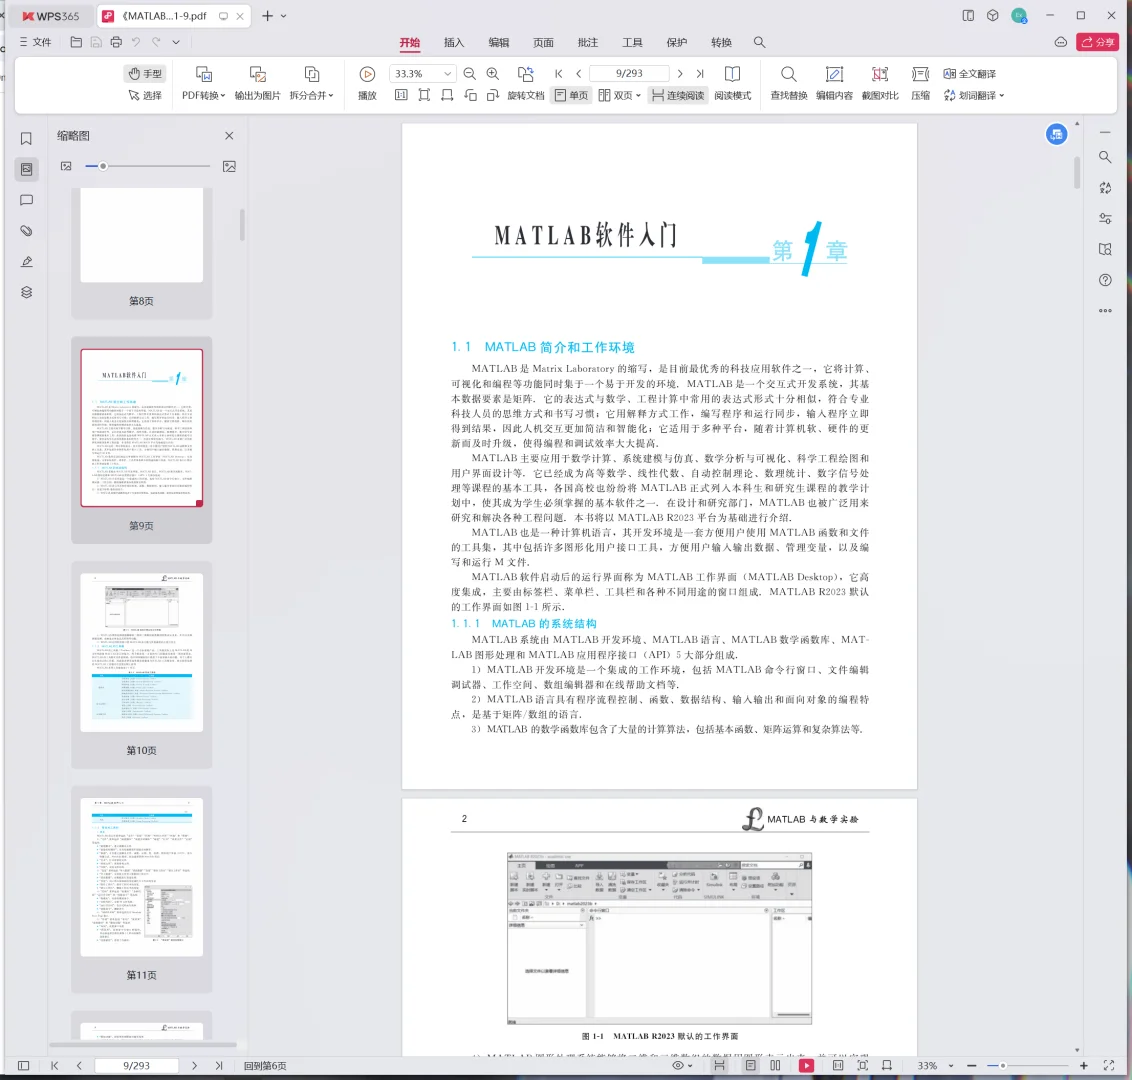This screenshot has width=1132, height=1080.
Task: Click the Open file folder icon
Action: pyautogui.click(x=76, y=43)
